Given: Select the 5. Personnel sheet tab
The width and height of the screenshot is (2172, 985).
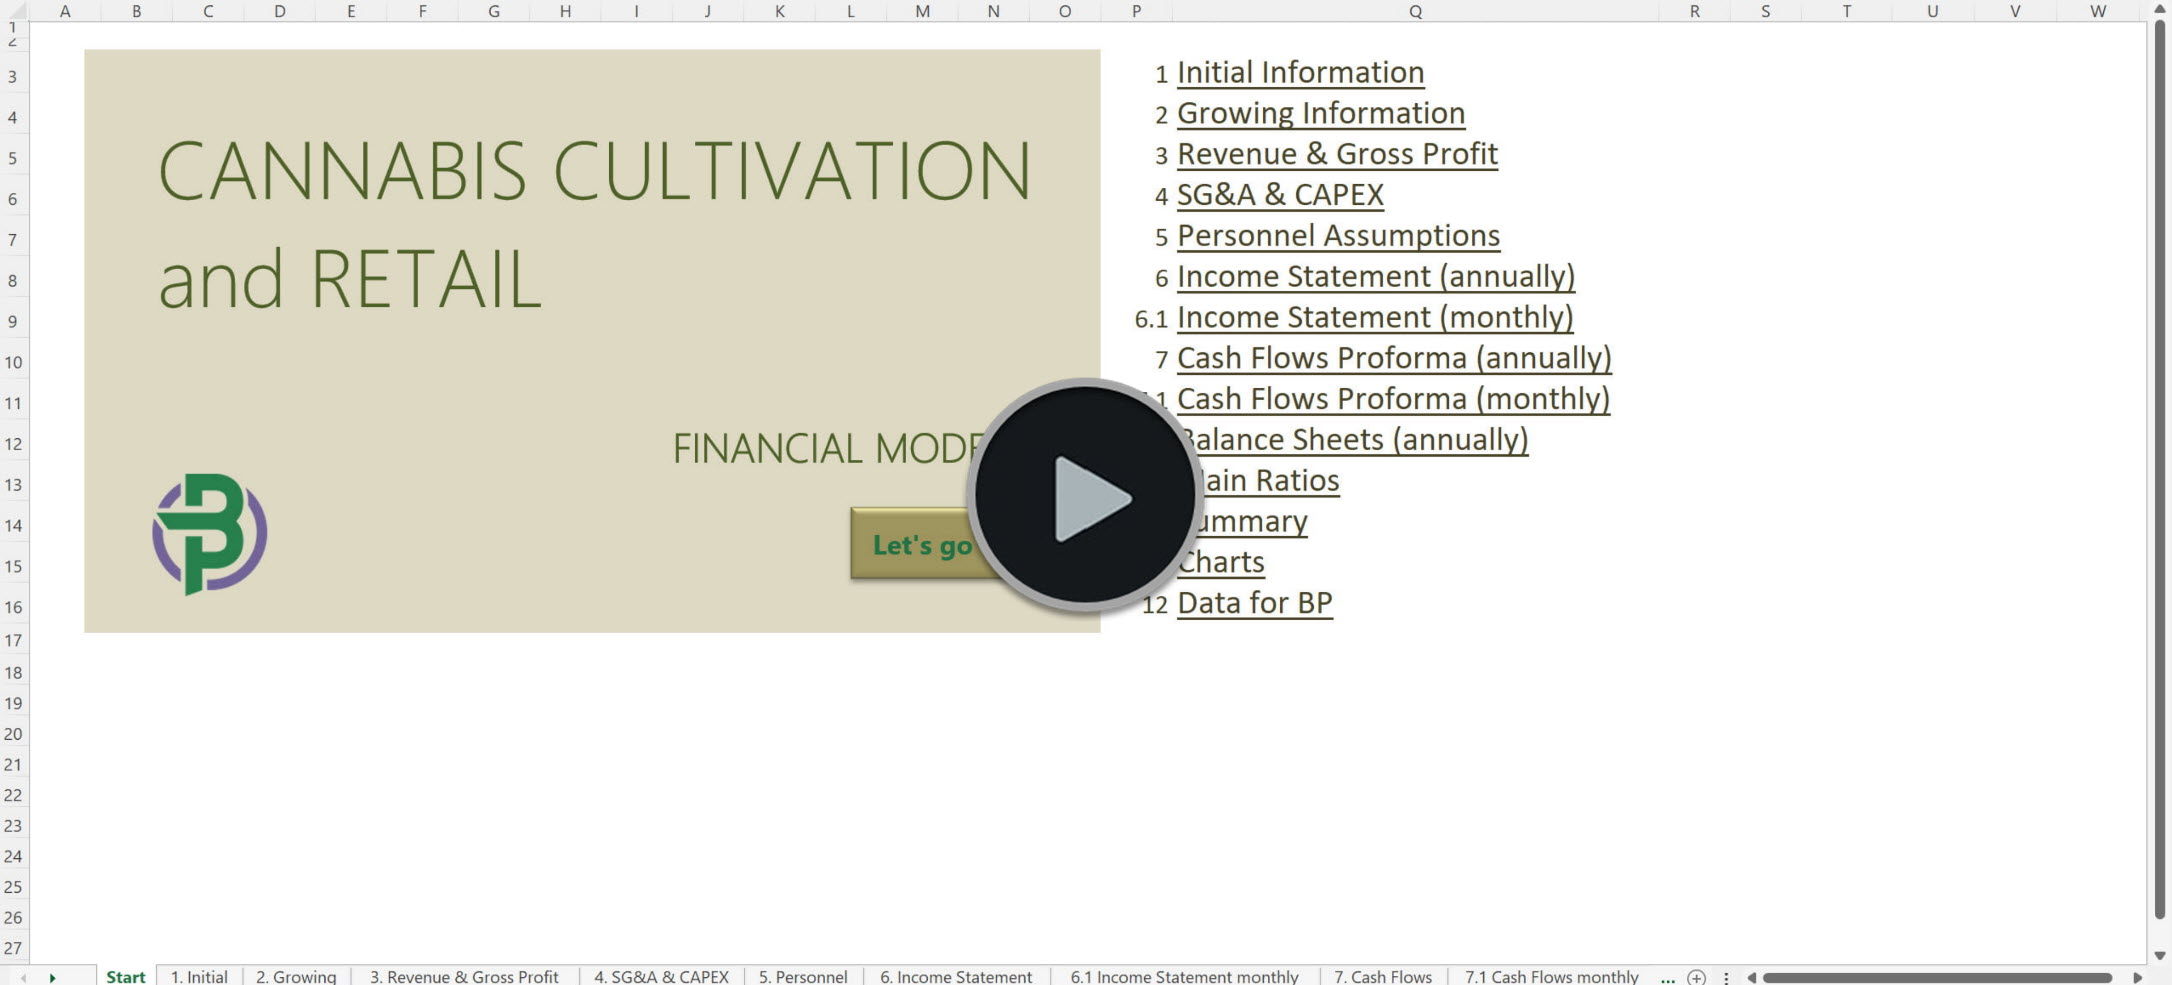Looking at the screenshot, I should pyautogui.click(x=802, y=977).
